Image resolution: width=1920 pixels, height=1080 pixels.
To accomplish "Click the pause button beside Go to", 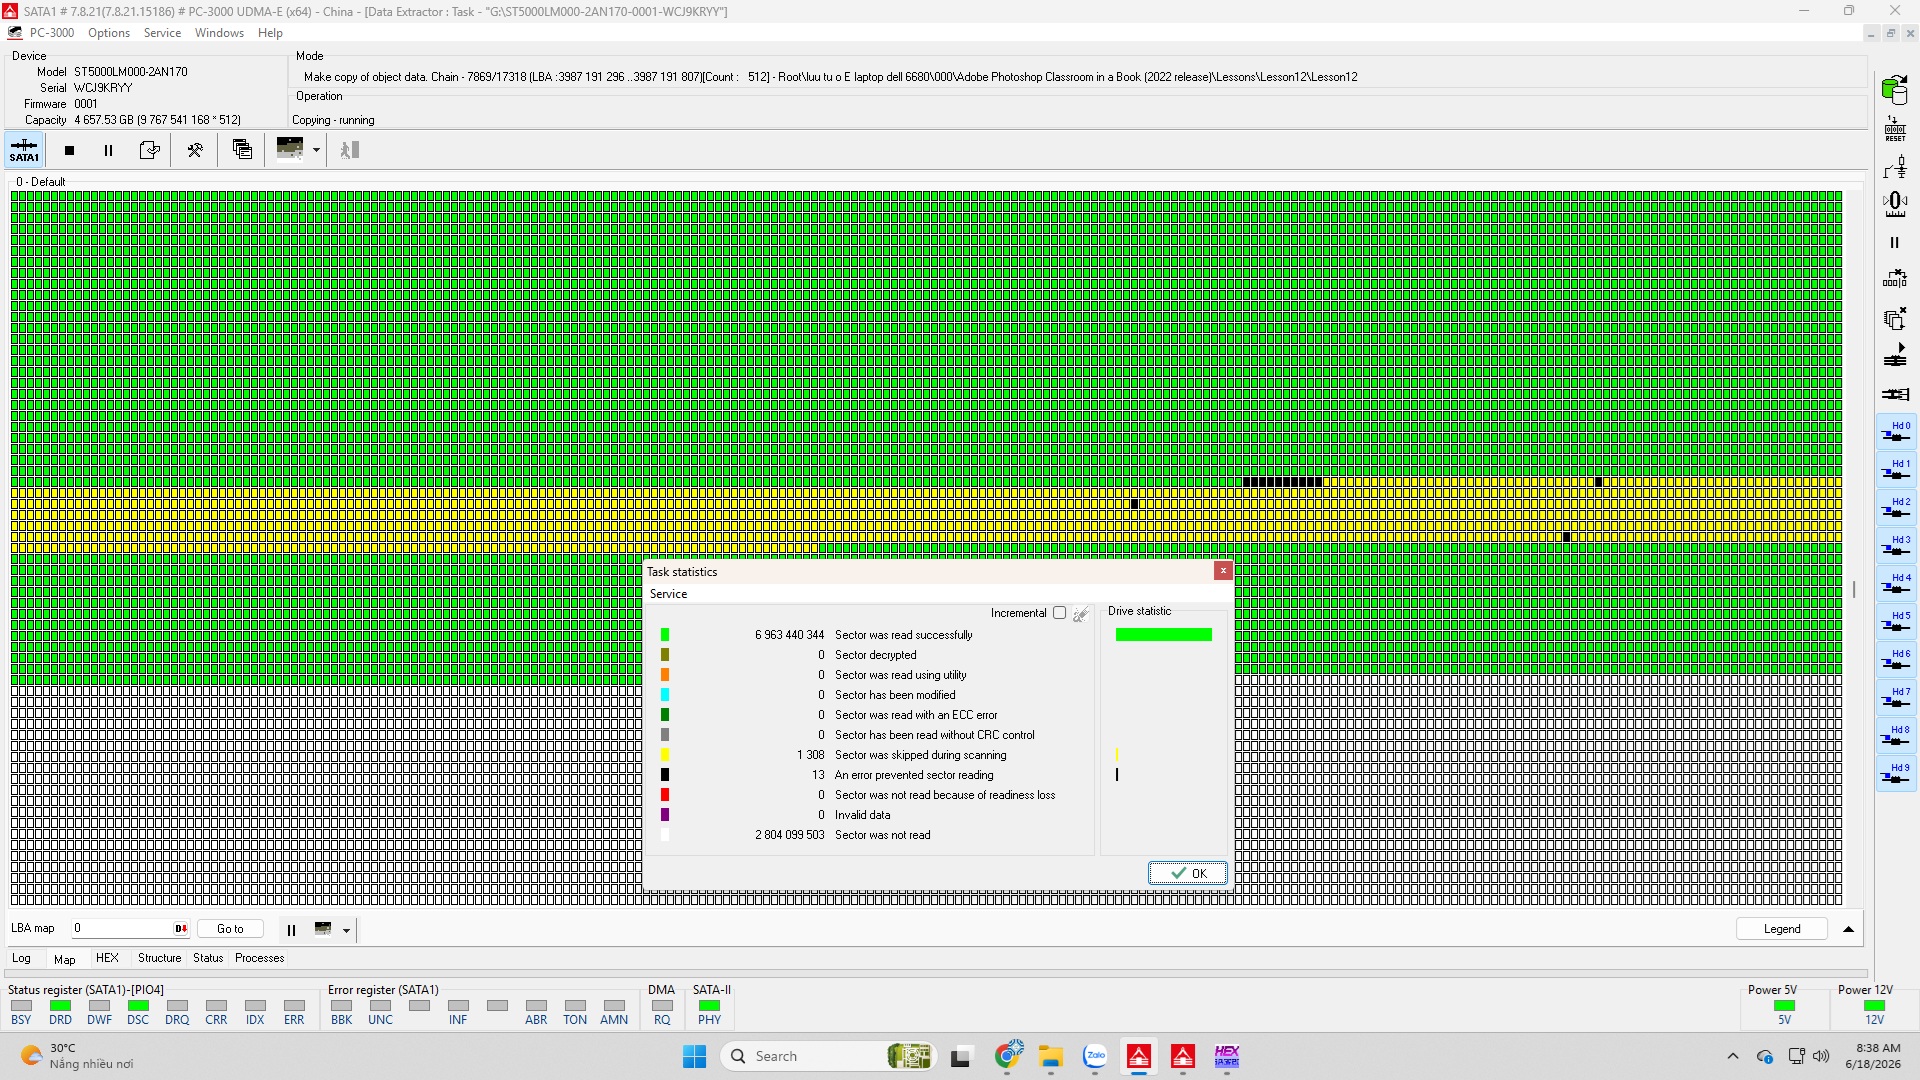I will tap(291, 930).
